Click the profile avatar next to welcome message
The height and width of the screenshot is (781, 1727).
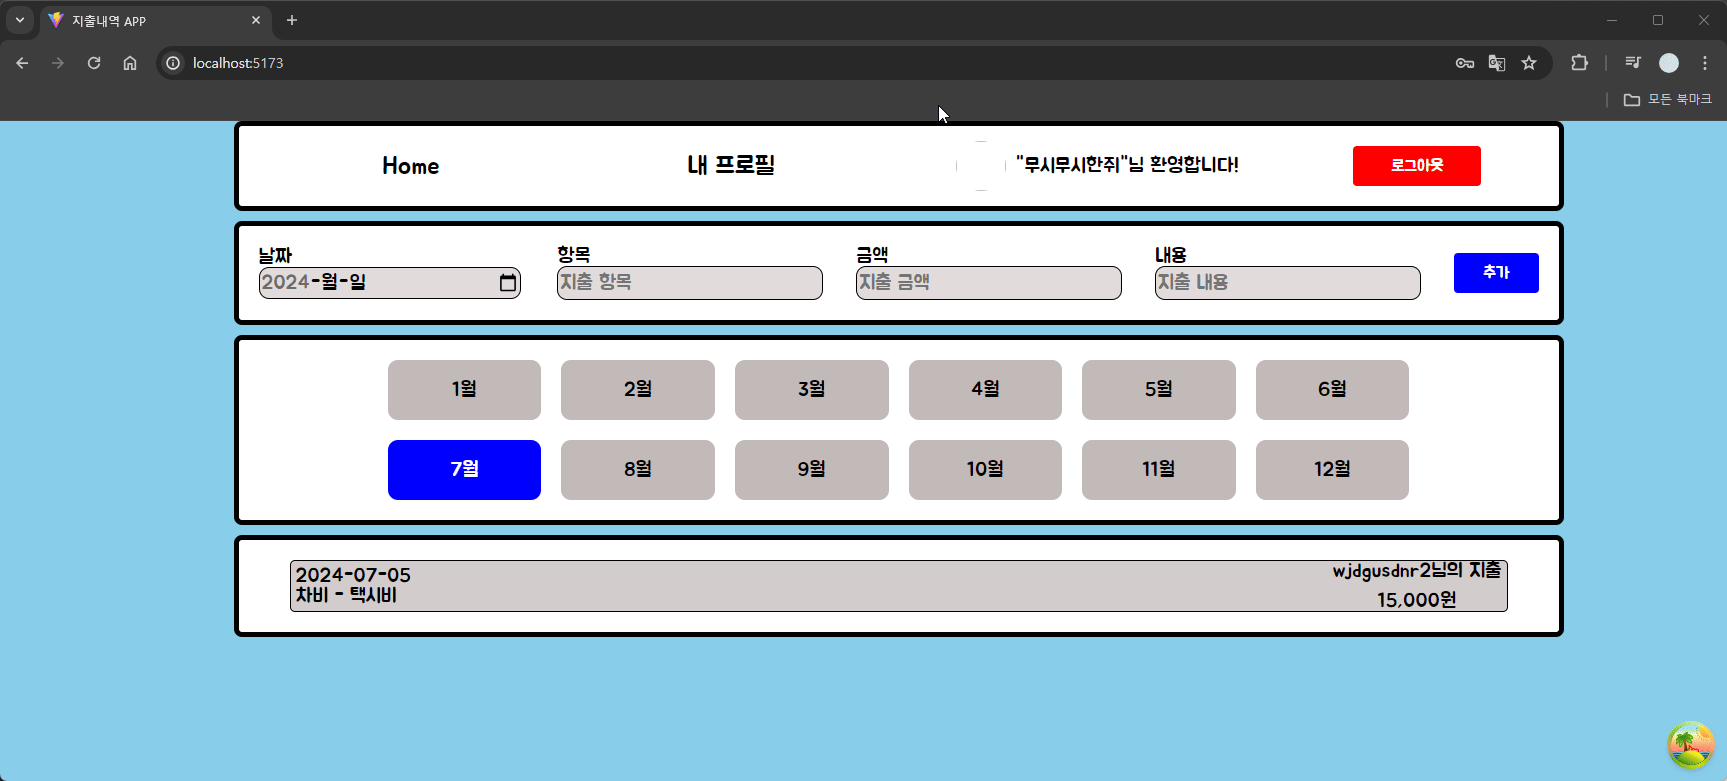pos(981,166)
